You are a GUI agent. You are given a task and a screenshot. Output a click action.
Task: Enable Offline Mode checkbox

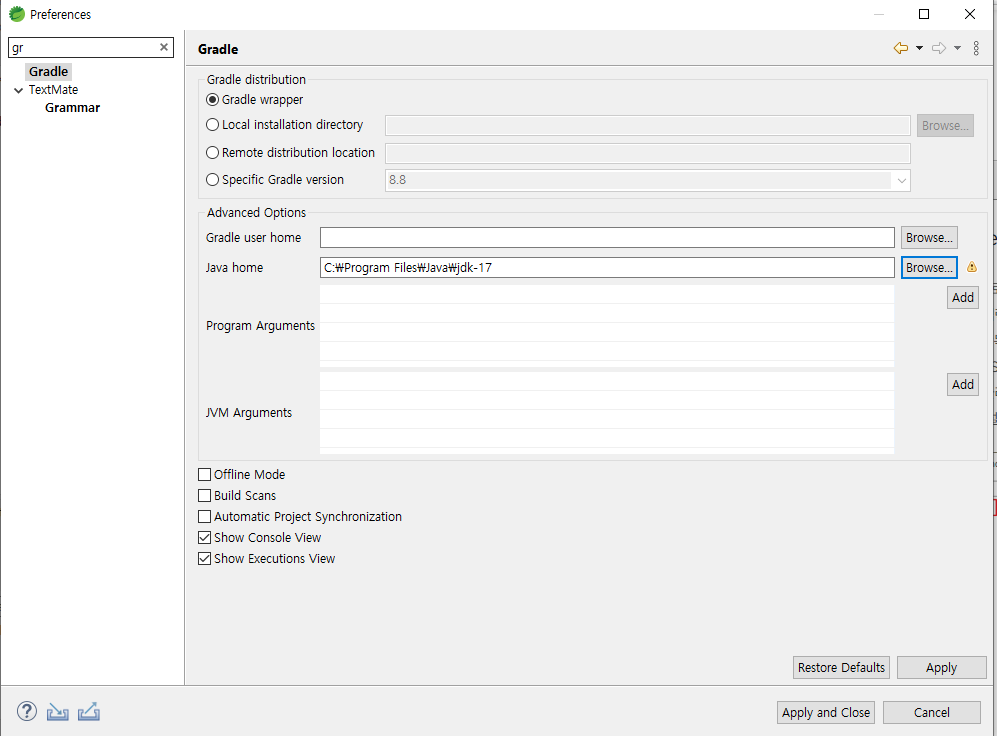pos(204,475)
